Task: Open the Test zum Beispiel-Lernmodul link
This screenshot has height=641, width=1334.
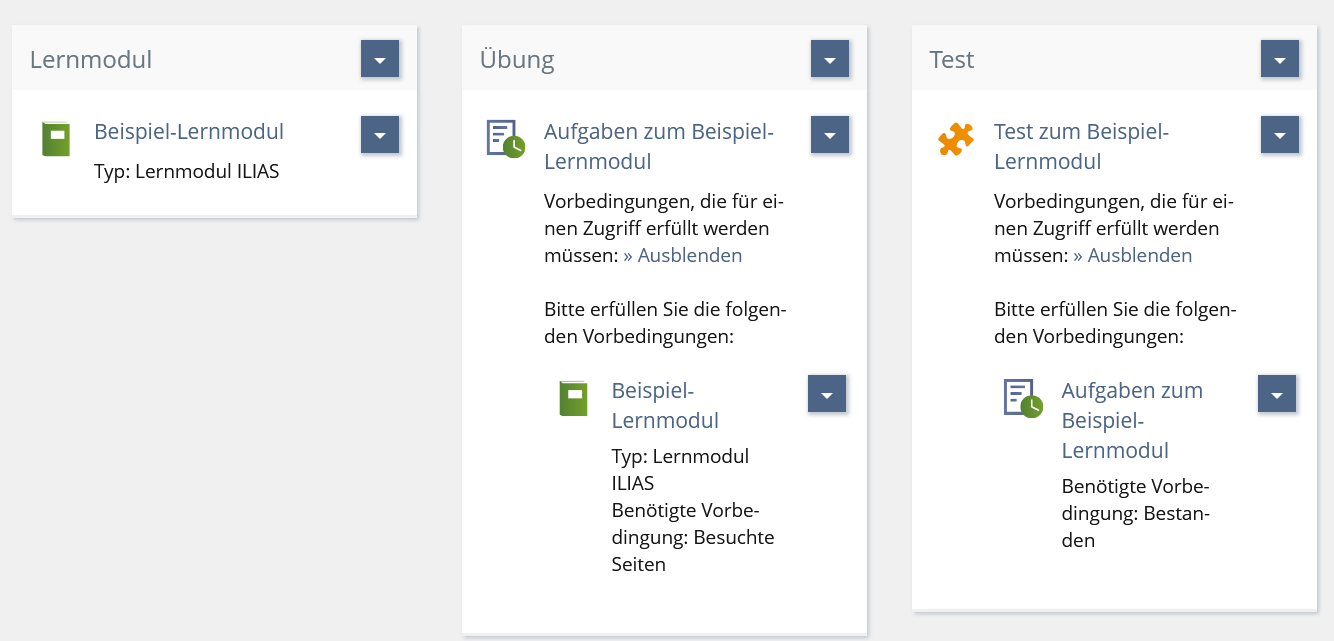Action: (1081, 146)
